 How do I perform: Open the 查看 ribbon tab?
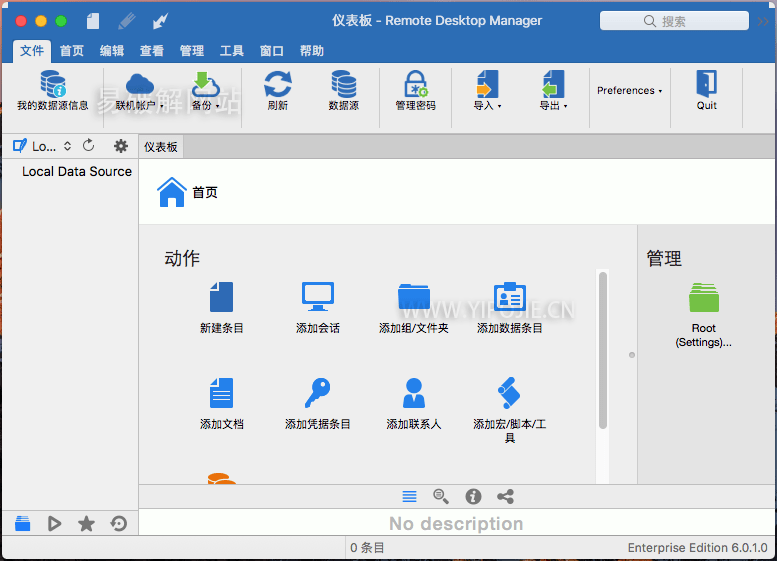pos(152,51)
